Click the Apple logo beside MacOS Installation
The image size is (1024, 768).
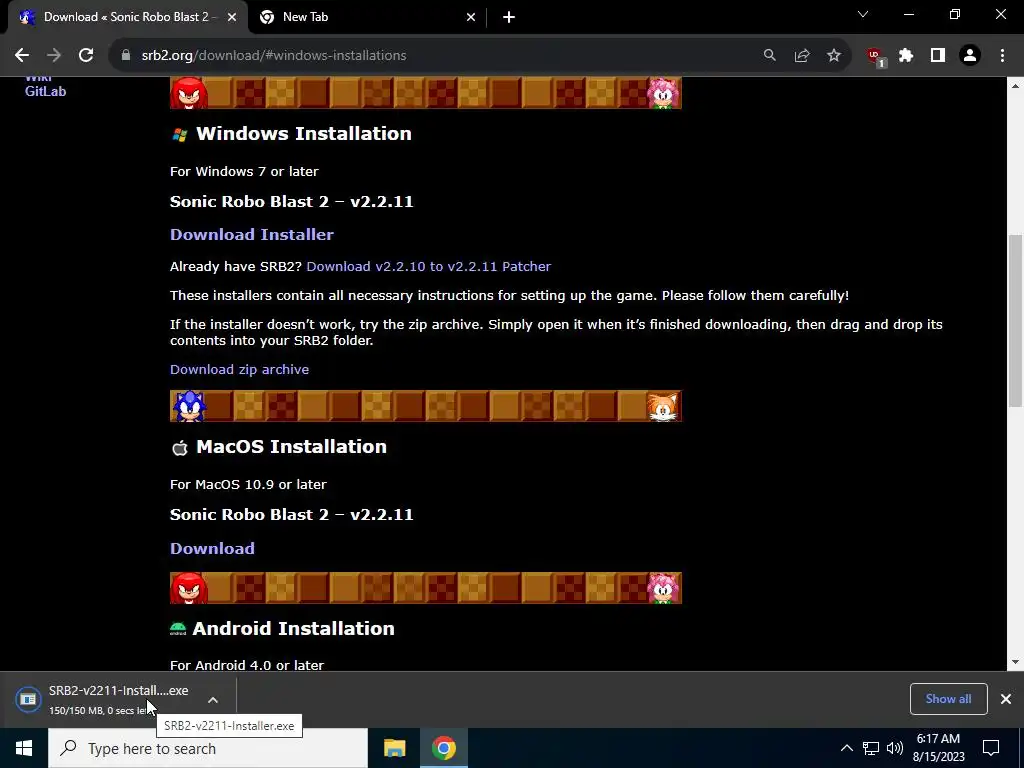179,448
